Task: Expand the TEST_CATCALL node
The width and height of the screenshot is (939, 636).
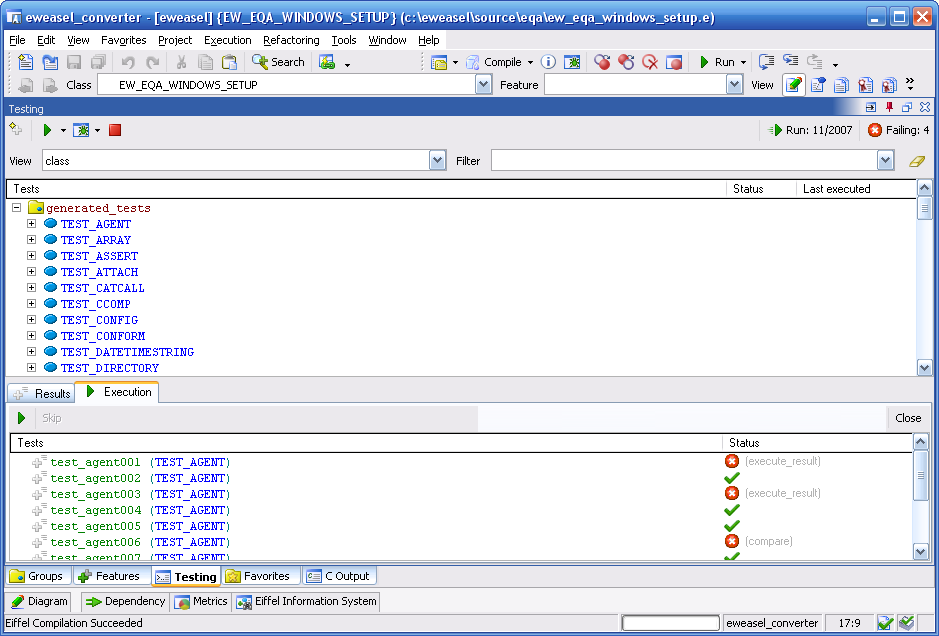Action: (x=31, y=287)
